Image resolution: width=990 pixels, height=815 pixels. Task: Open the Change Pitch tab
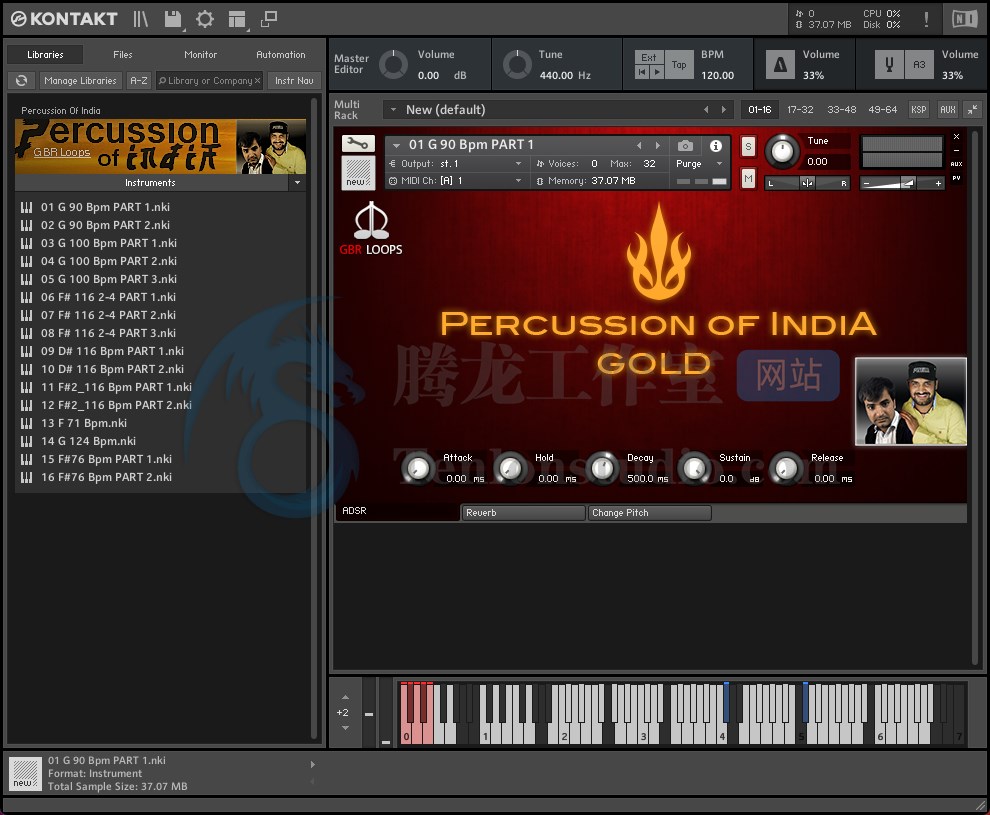(649, 513)
